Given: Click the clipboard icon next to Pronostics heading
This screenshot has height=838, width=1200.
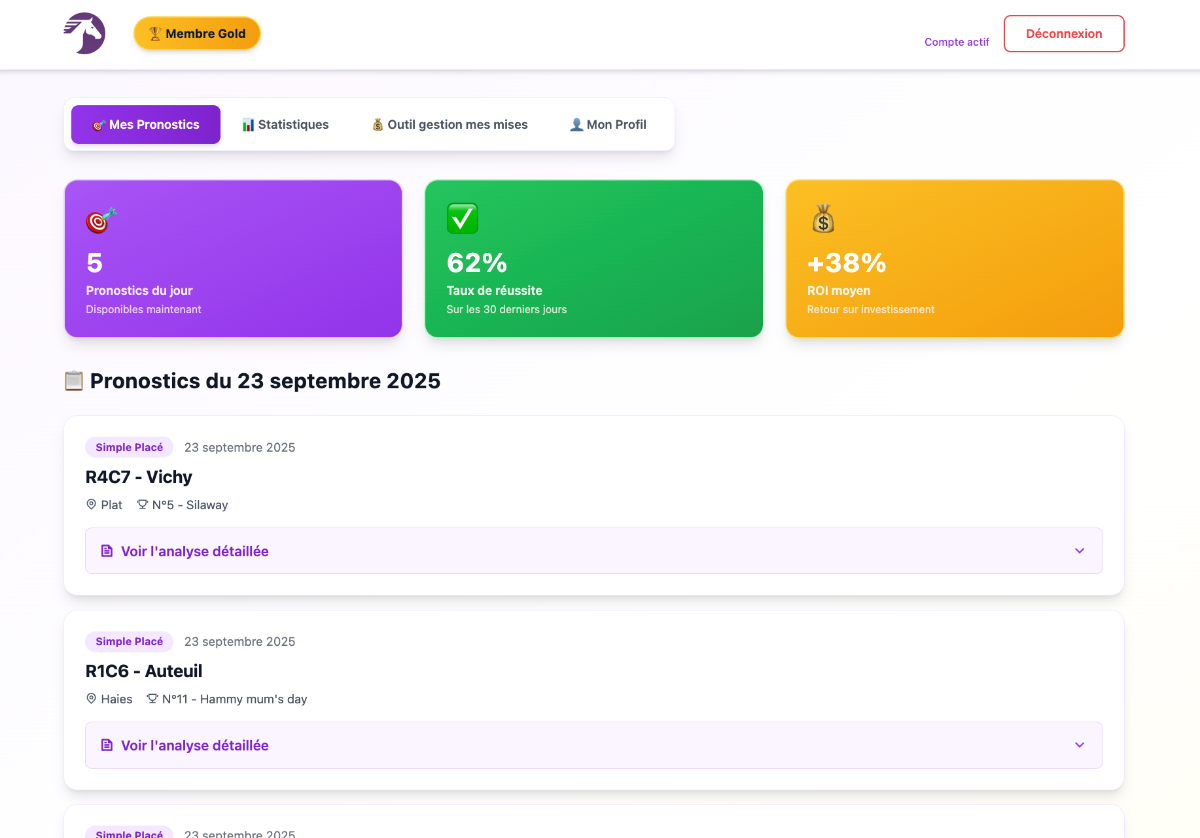Looking at the screenshot, I should (x=73, y=380).
